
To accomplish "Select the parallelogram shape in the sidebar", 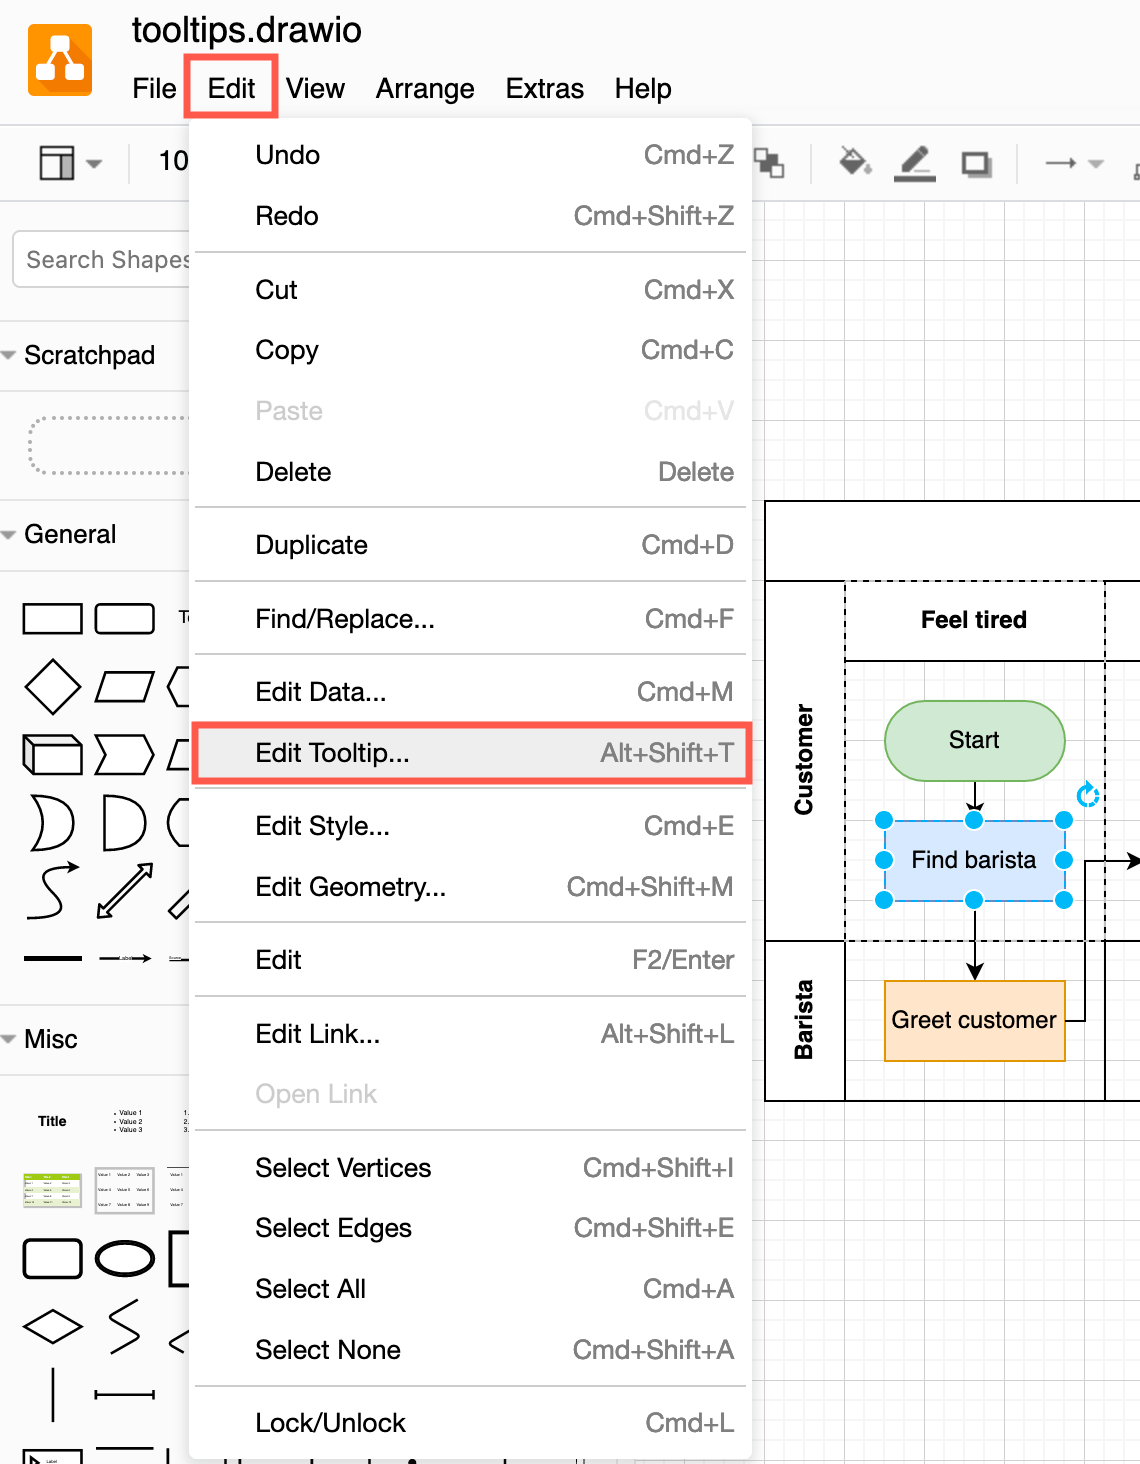I will (124, 686).
